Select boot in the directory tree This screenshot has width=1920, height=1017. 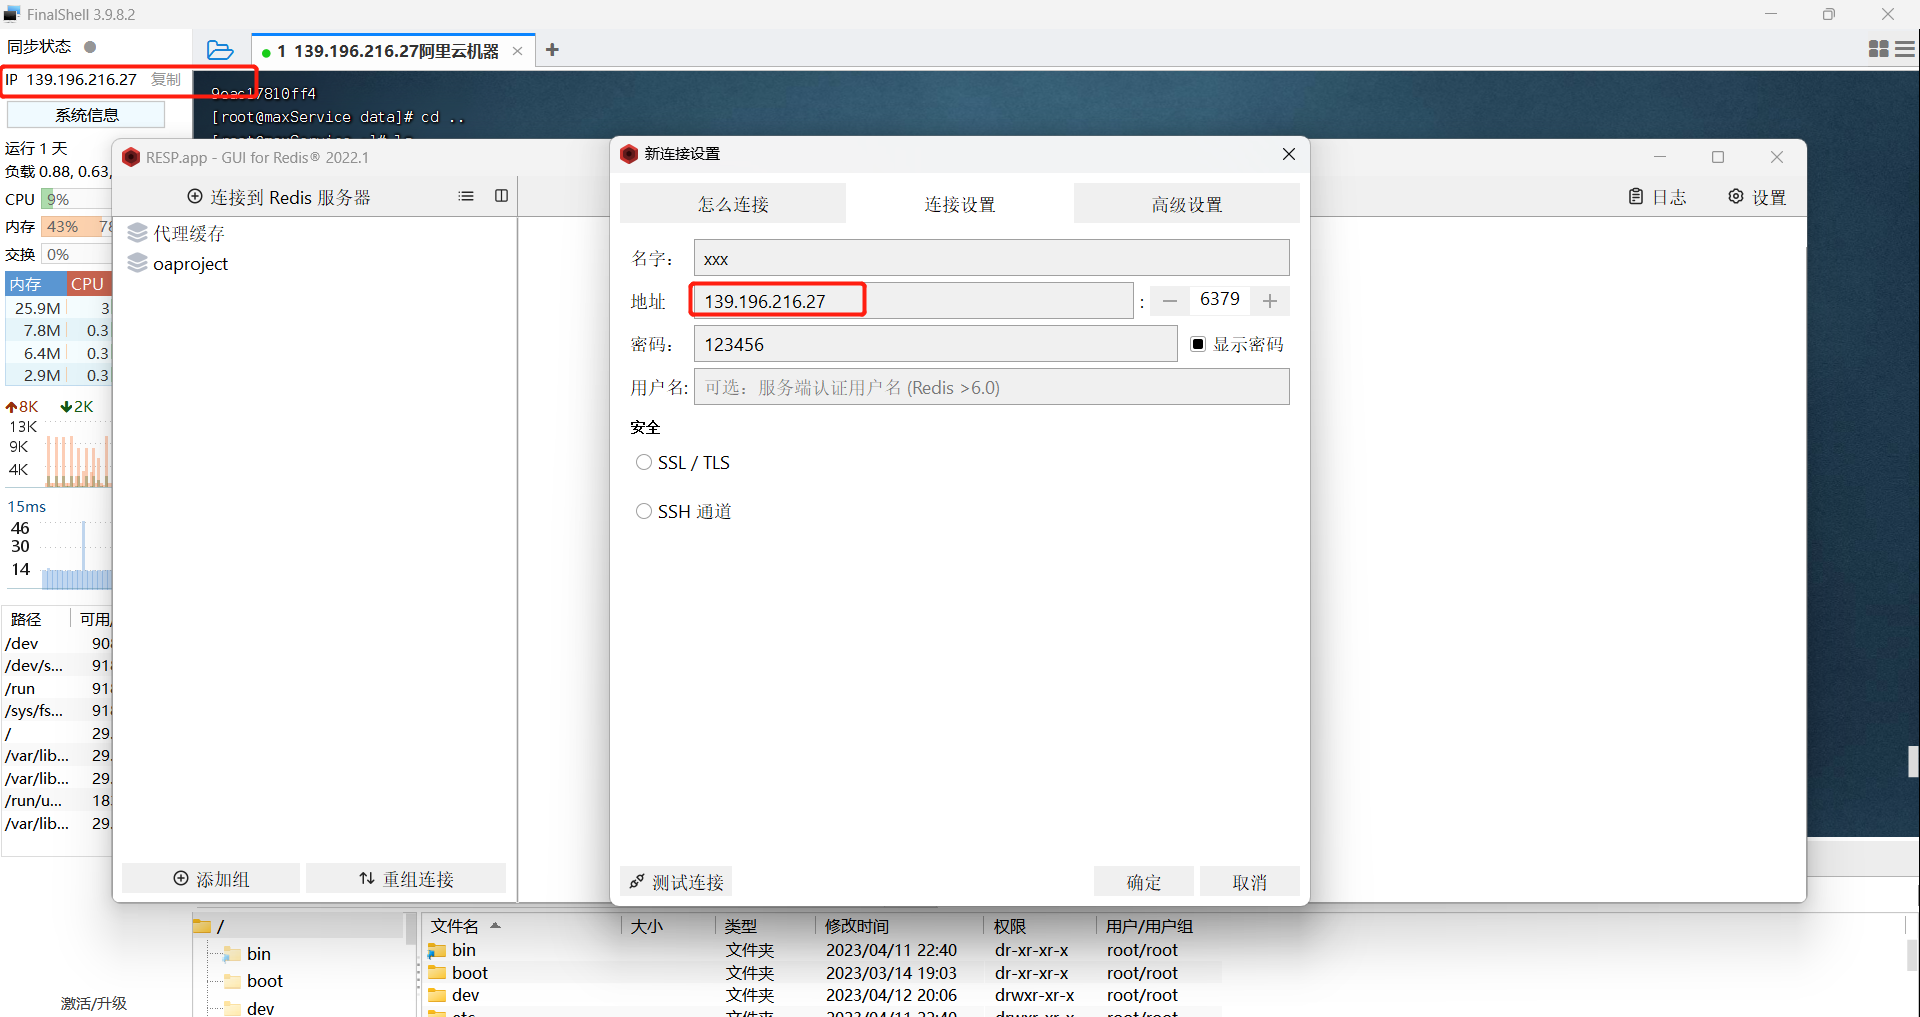click(x=265, y=981)
